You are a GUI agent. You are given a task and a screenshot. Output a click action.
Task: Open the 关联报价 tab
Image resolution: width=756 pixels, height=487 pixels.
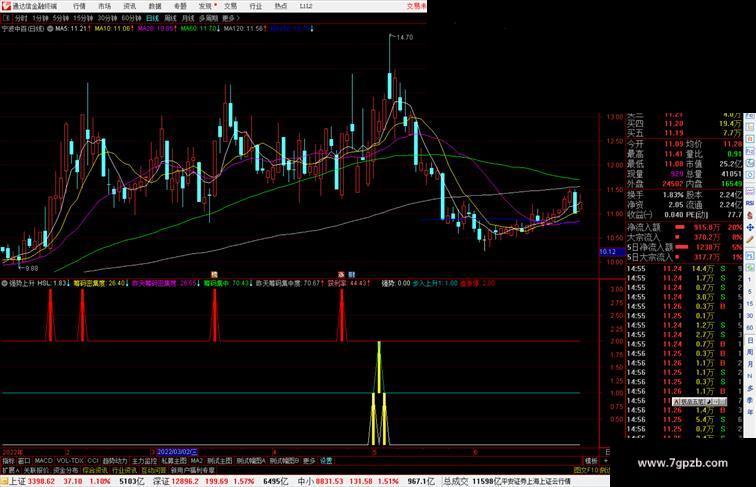click(36, 470)
